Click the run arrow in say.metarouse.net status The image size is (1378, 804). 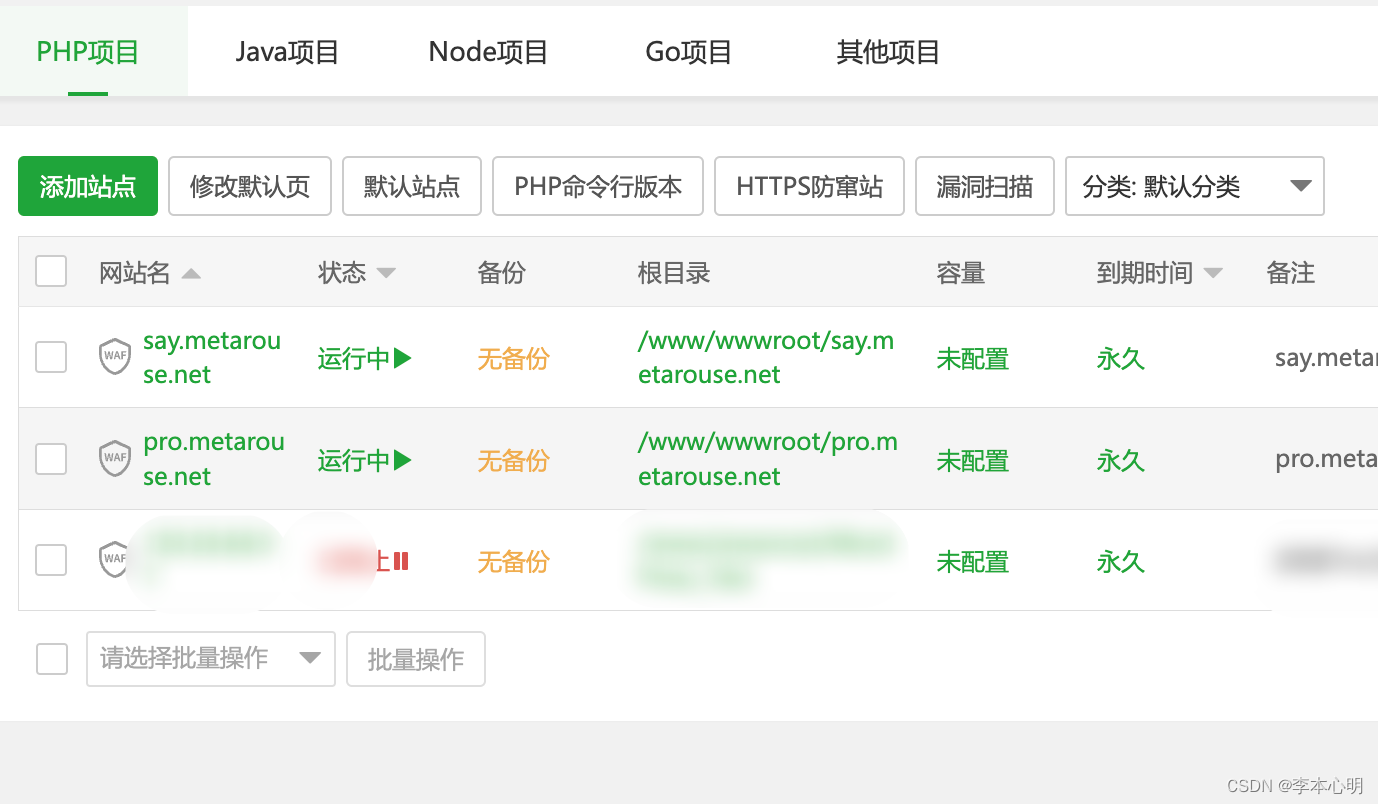403,358
